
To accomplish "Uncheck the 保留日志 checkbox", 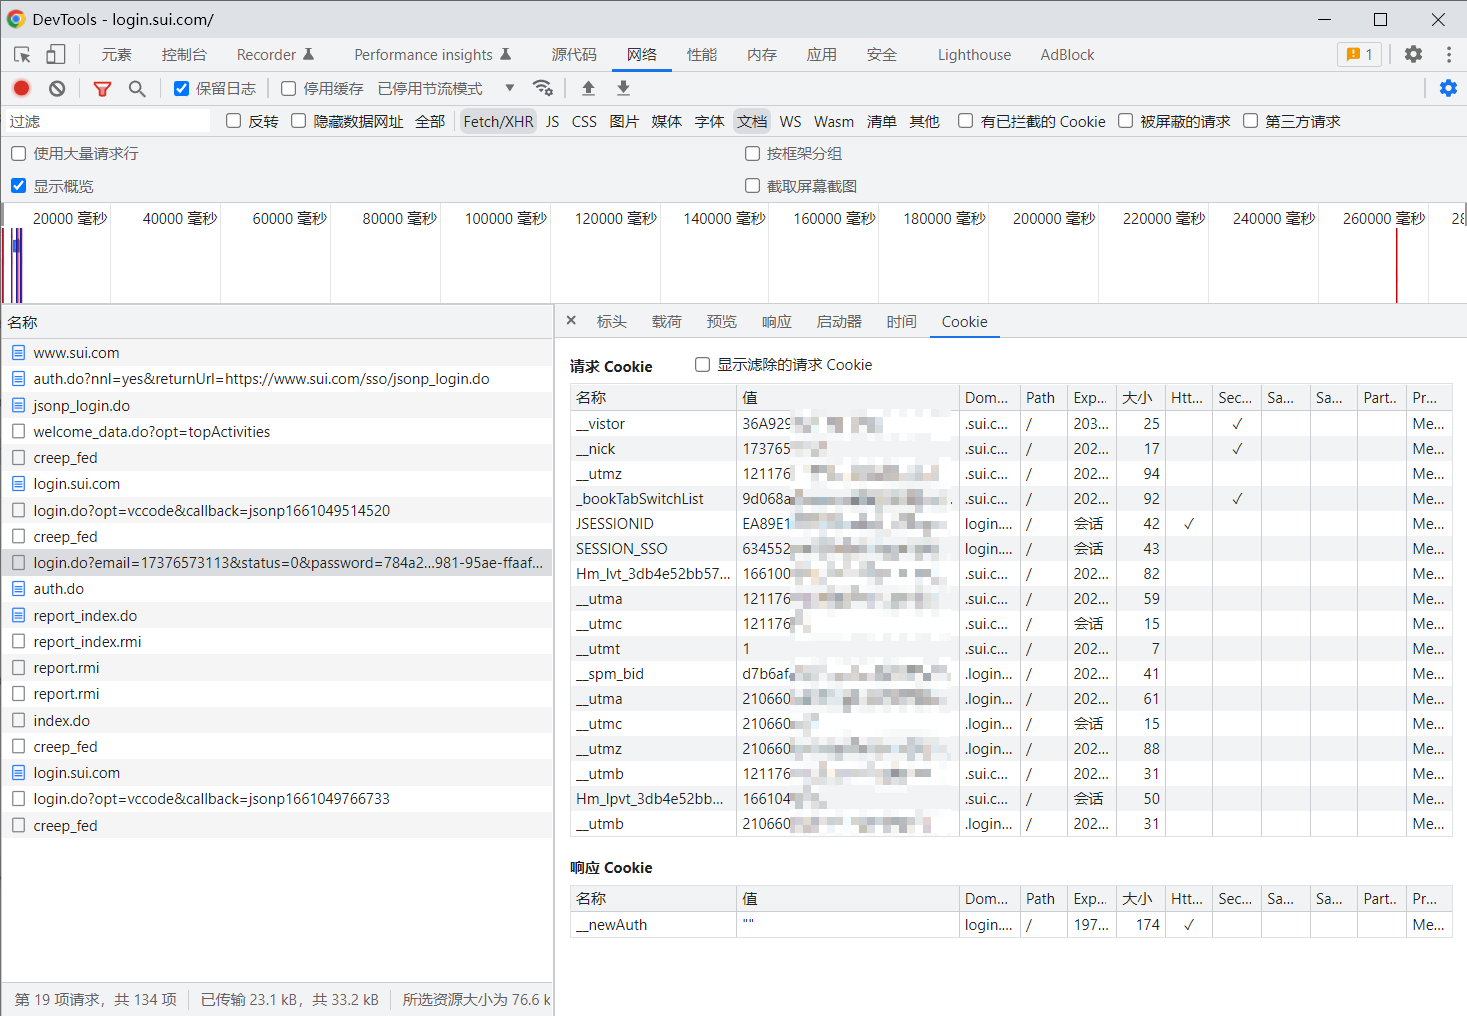I will point(181,89).
